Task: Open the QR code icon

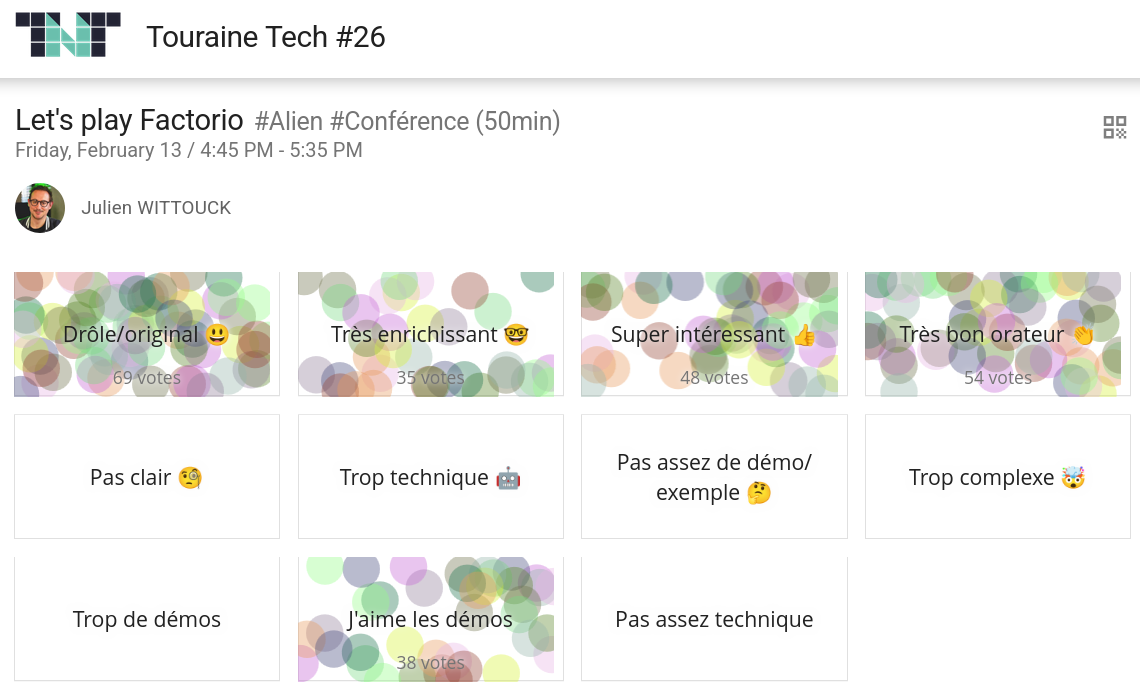Action: pyautogui.click(x=1114, y=127)
